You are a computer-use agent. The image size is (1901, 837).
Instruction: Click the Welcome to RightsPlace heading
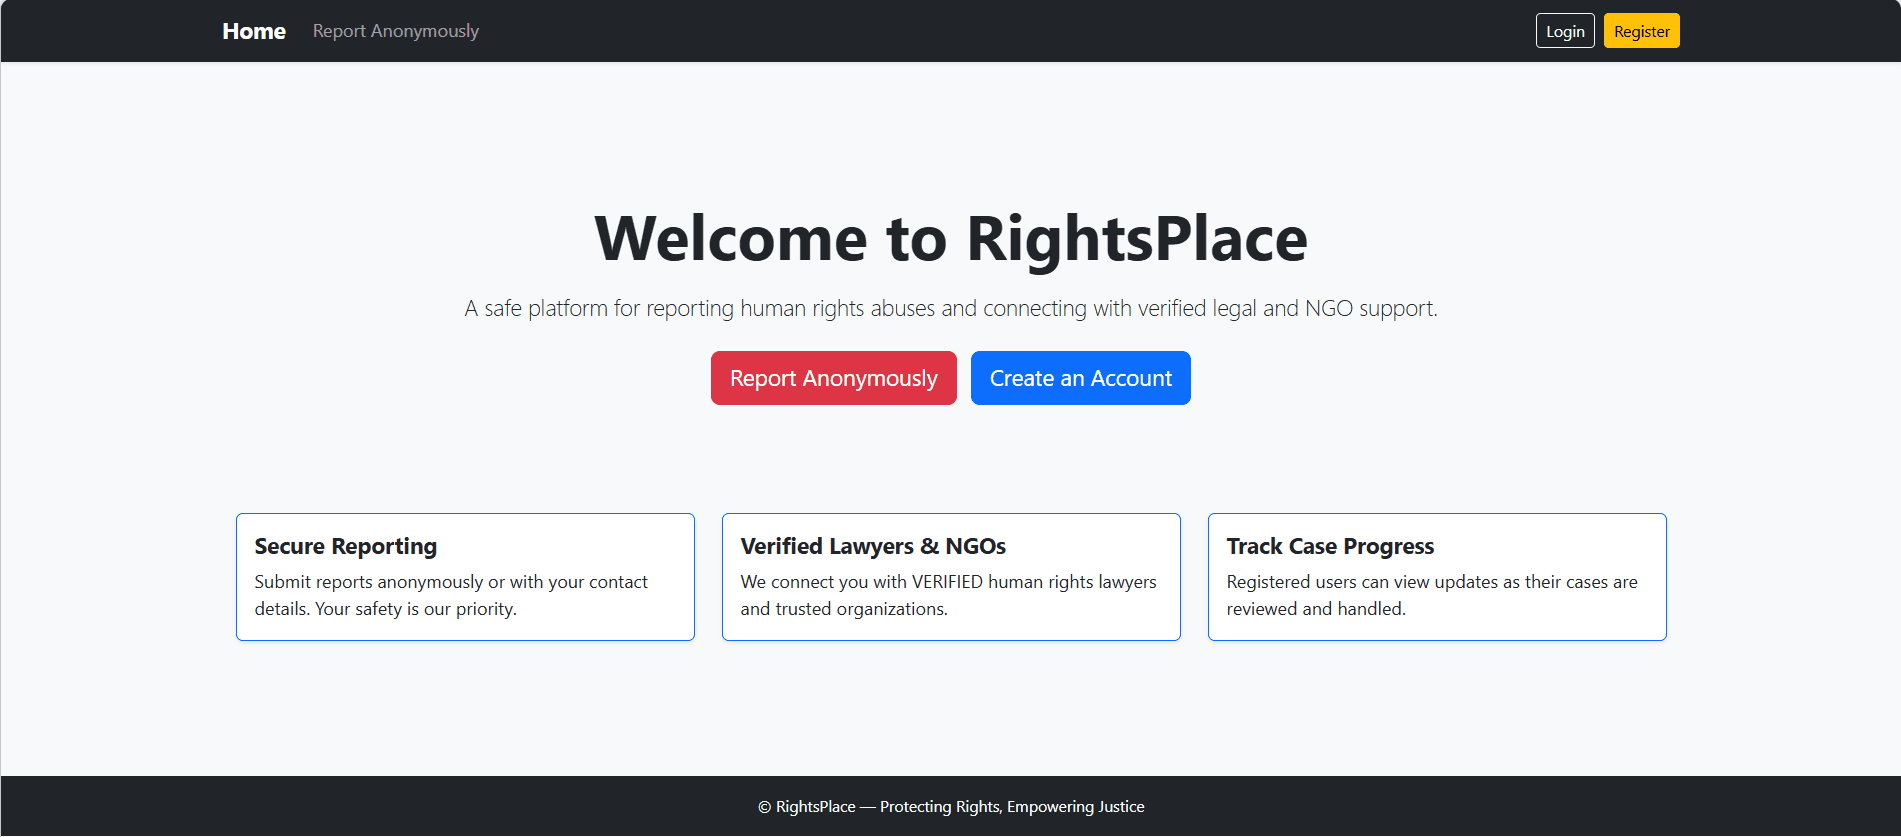coord(951,238)
